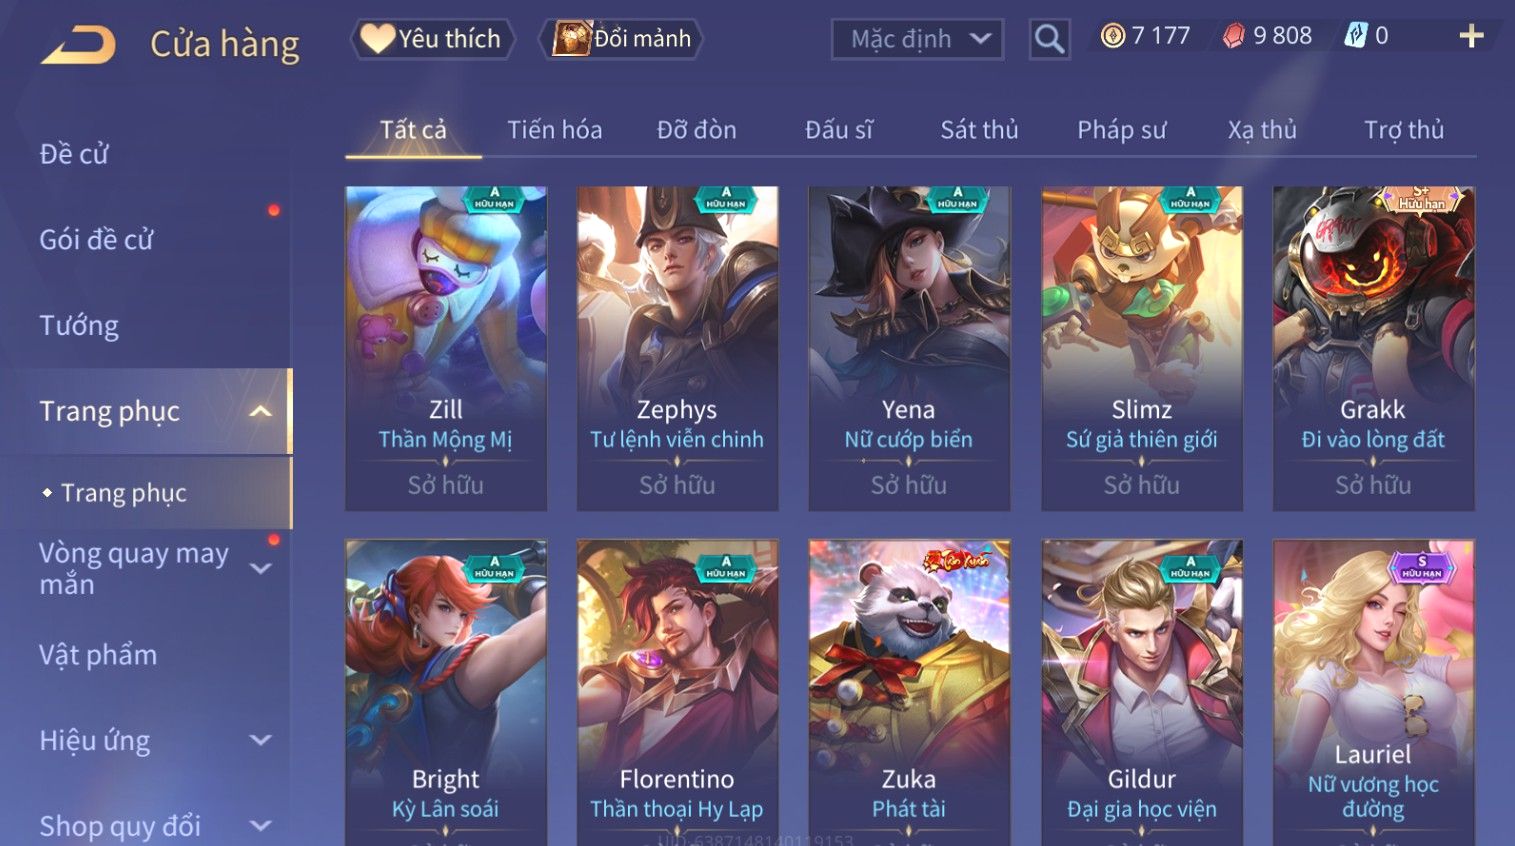Select Grakk Đi vào lòng đất skin
Screen dimensions: 1515x846
[1373, 348]
